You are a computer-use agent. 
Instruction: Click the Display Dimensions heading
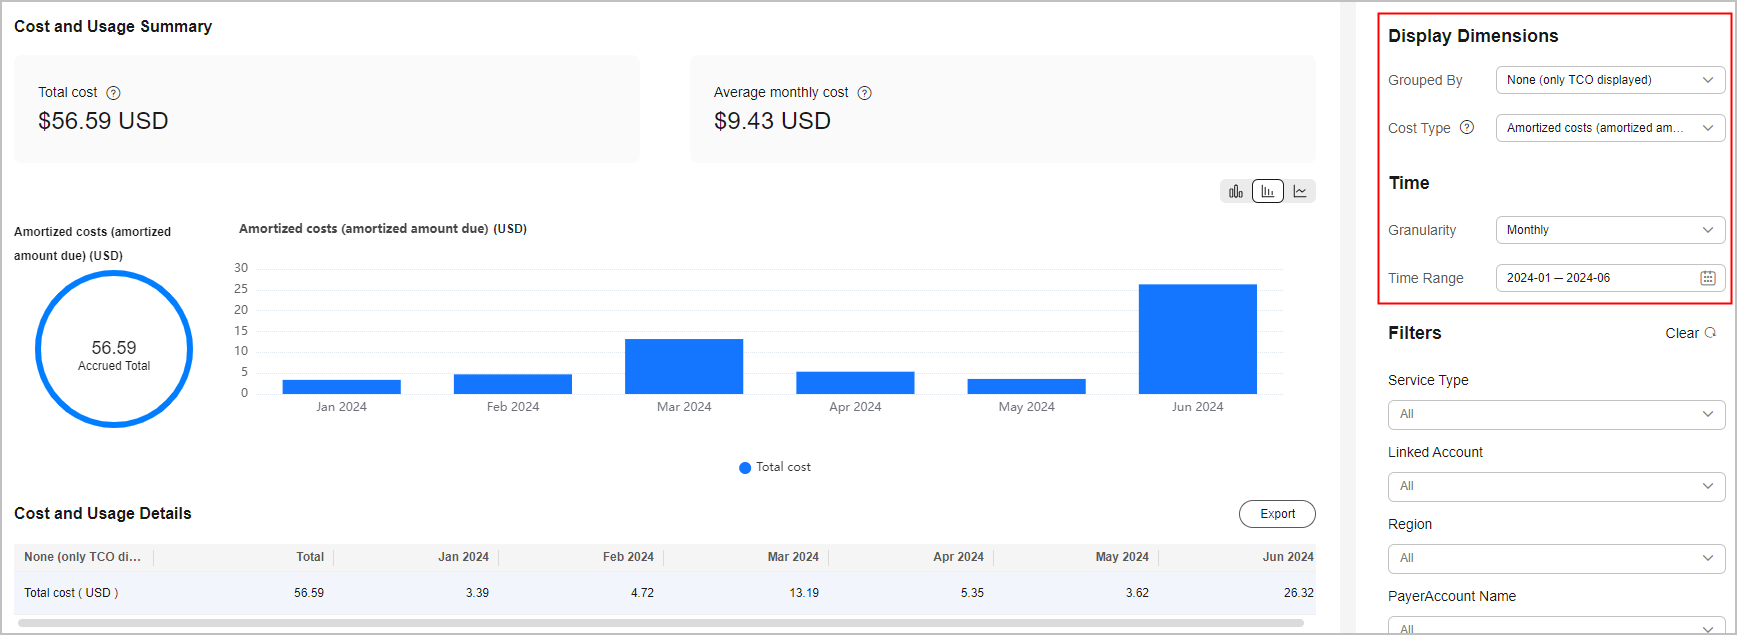coord(1473,36)
